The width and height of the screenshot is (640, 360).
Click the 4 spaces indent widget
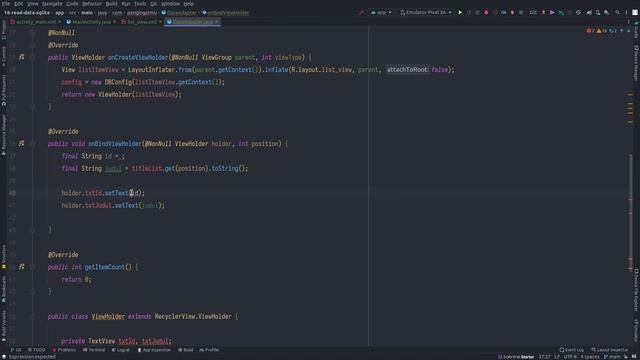(590, 357)
